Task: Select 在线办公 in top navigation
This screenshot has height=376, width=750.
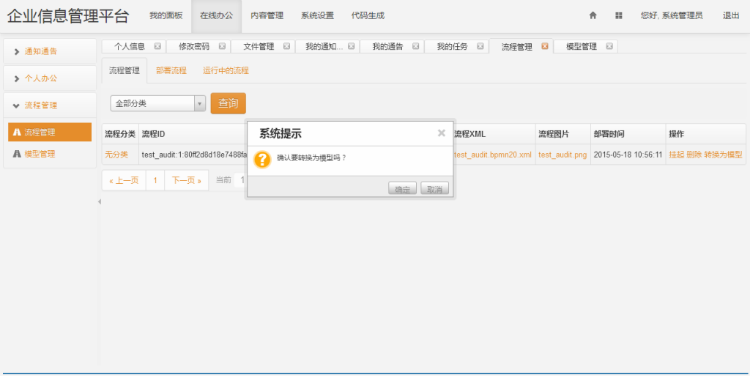Action: 216,15
